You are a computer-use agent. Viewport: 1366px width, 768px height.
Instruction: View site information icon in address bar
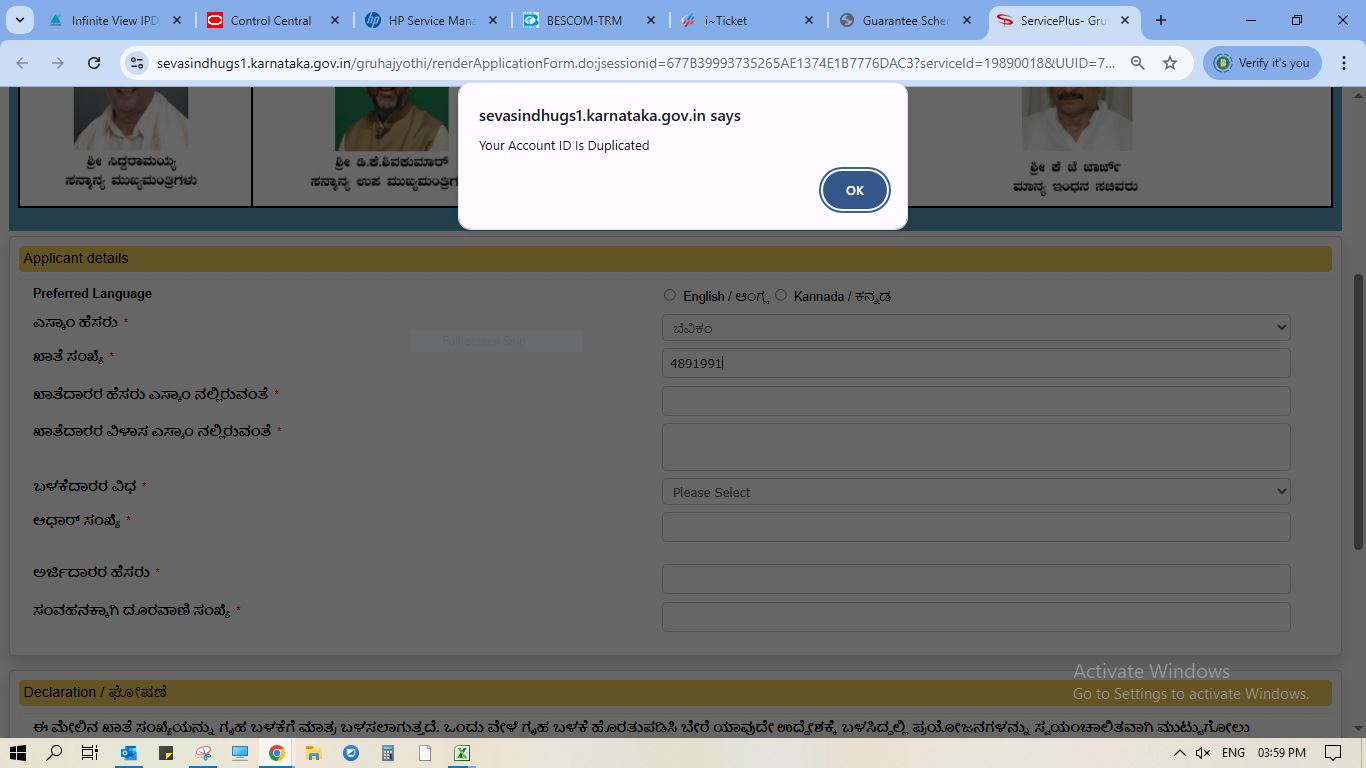point(137,63)
